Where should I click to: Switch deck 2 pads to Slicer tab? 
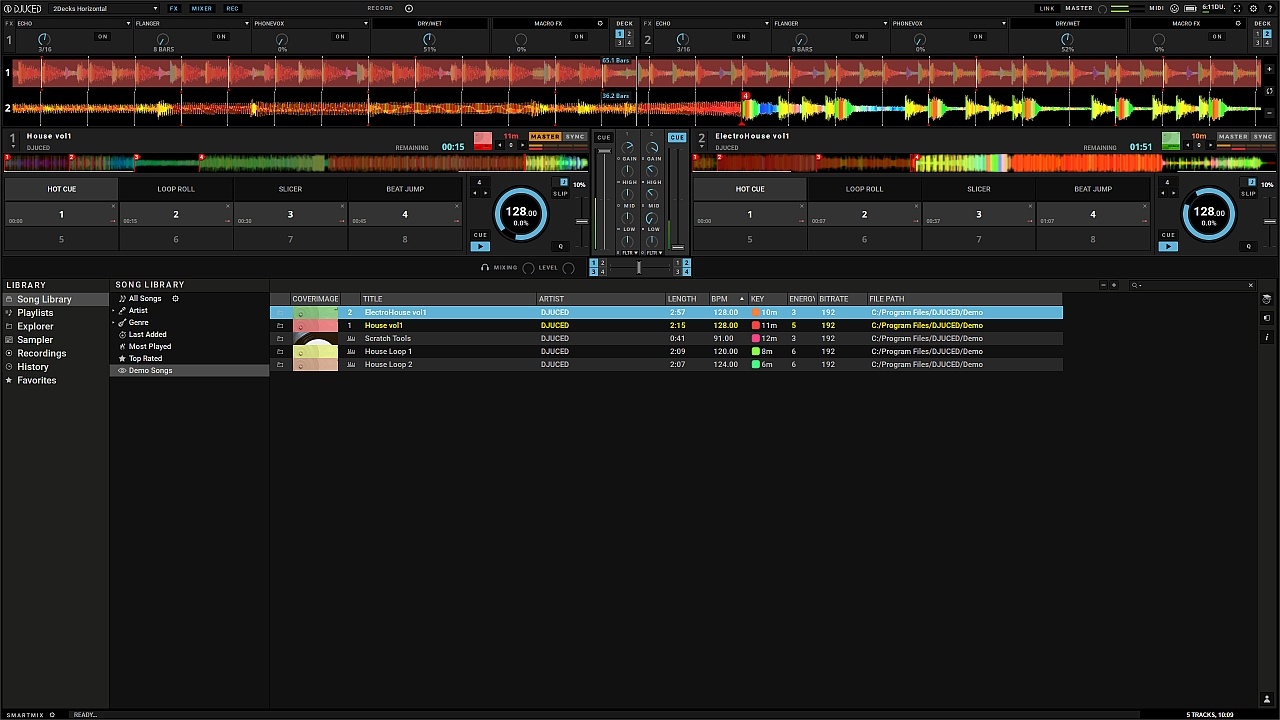[x=979, y=189]
